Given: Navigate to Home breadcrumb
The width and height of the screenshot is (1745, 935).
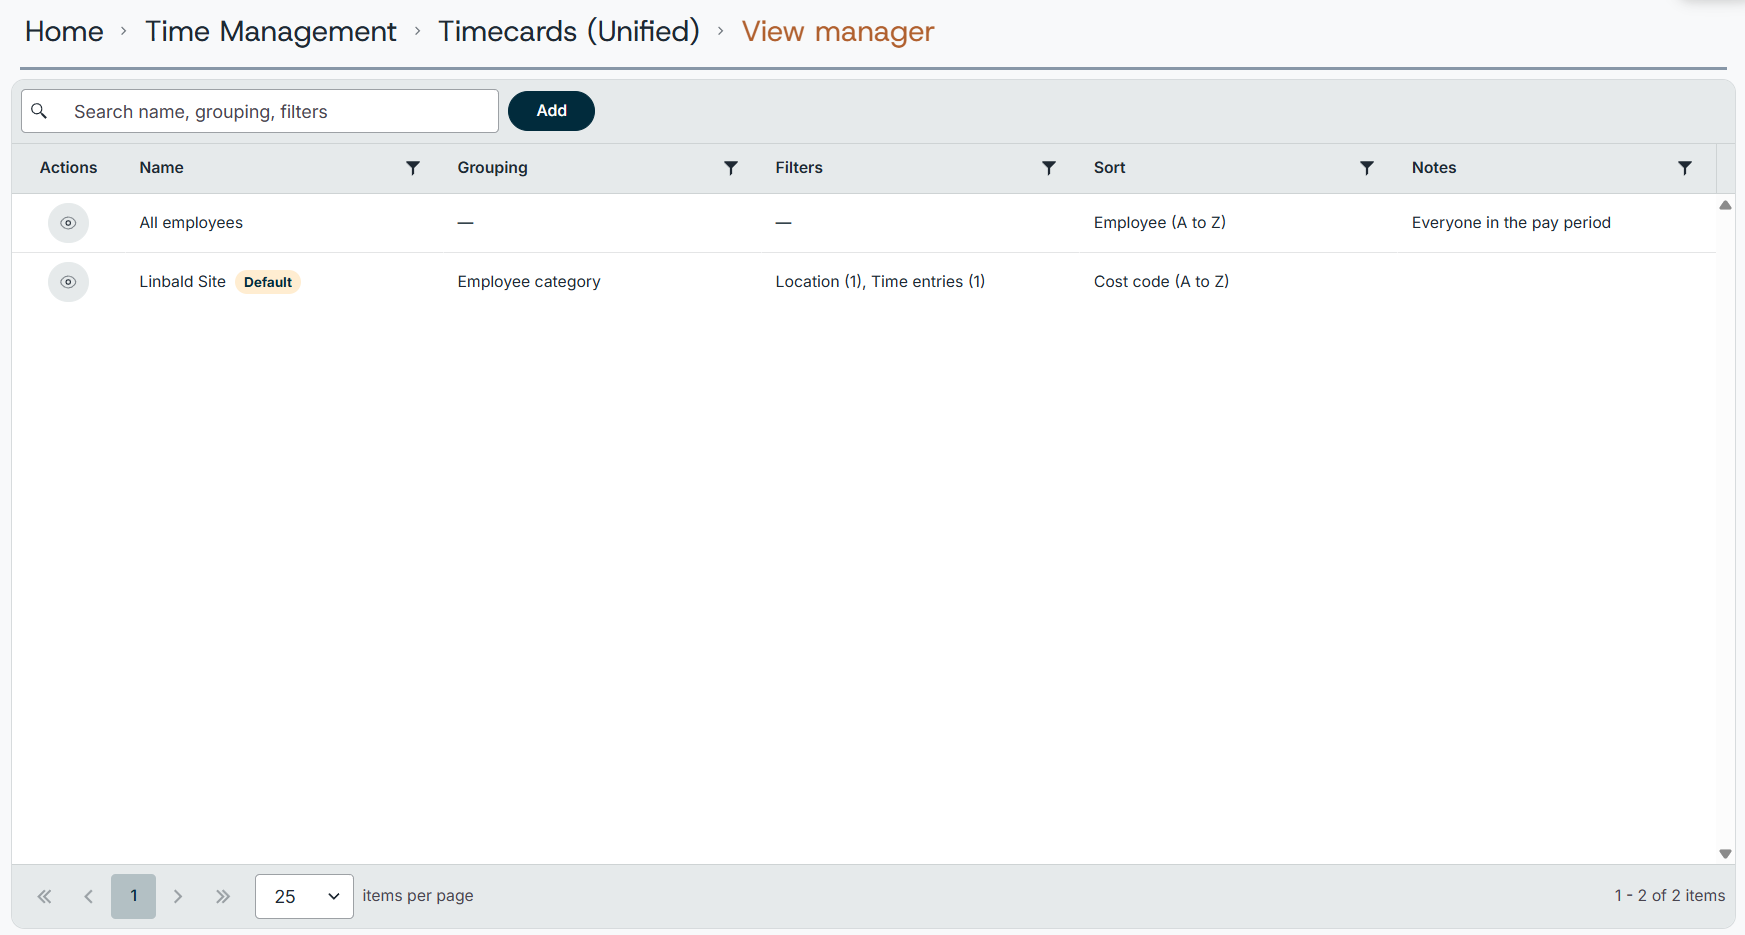Looking at the screenshot, I should click(x=64, y=31).
